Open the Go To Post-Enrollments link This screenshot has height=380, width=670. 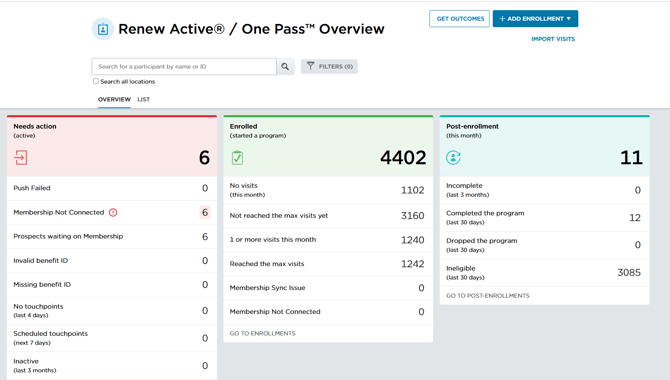(488, 296)
